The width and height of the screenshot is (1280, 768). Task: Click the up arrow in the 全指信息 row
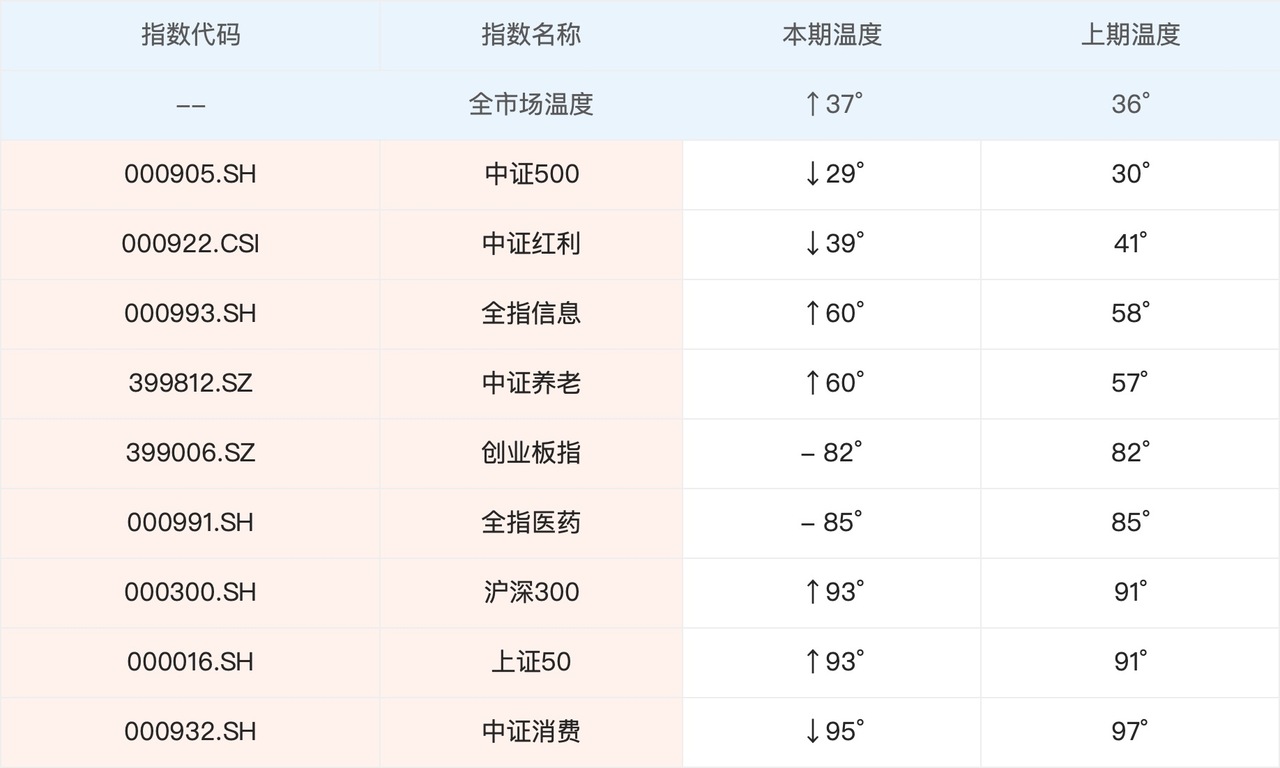click(x=812, y=314)
